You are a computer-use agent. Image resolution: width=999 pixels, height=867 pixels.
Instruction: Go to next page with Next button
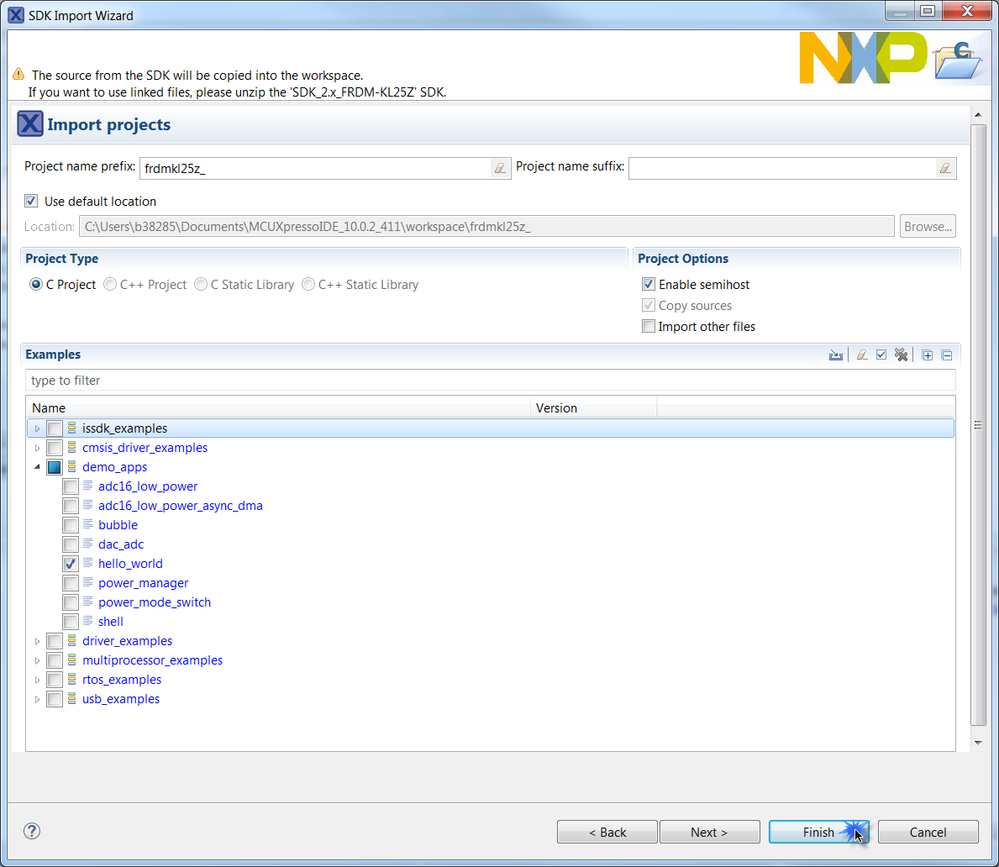point(709,832)
